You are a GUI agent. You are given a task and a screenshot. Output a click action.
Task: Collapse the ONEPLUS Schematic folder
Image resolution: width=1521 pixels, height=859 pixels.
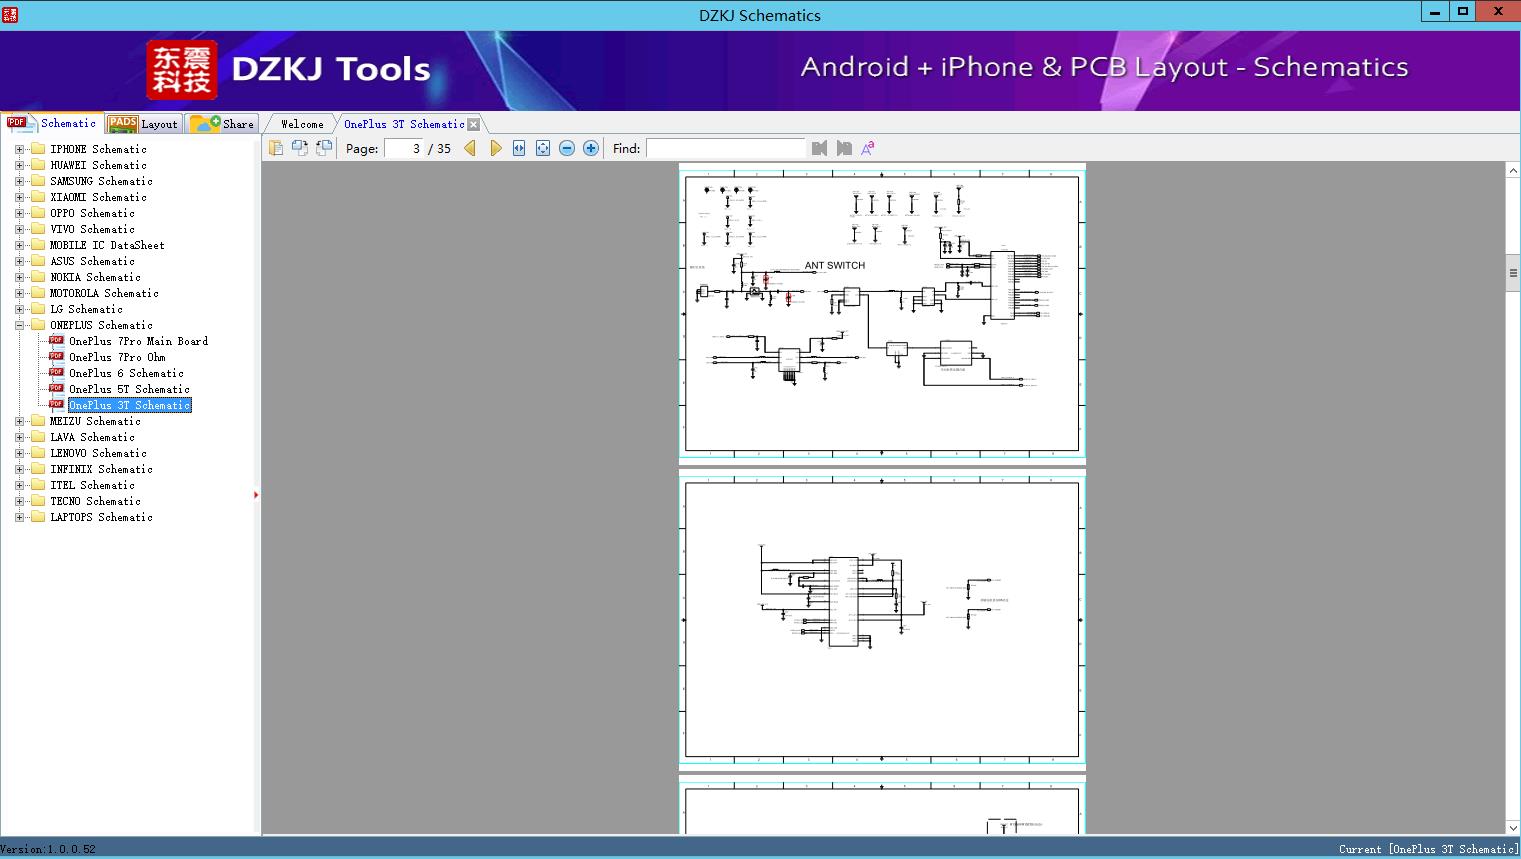coord(19,325)
